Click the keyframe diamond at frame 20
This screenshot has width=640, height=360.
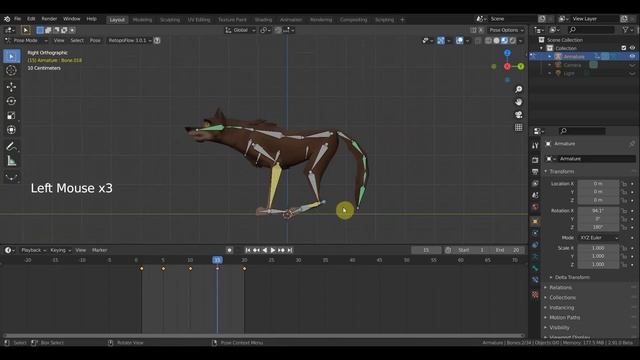coord(244,269)
